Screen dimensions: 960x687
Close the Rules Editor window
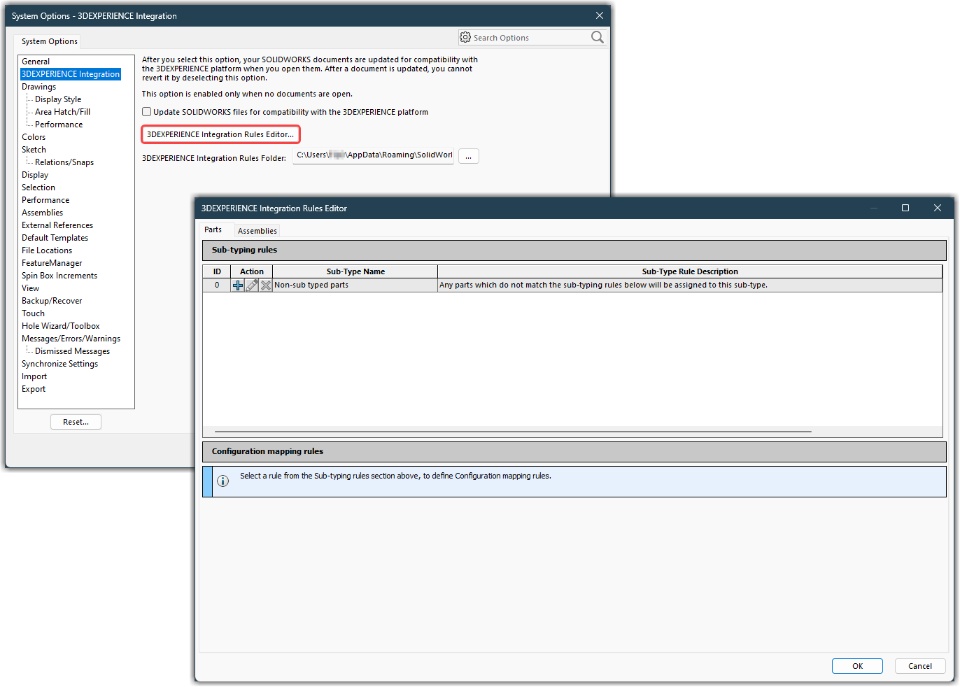(937, 208)
